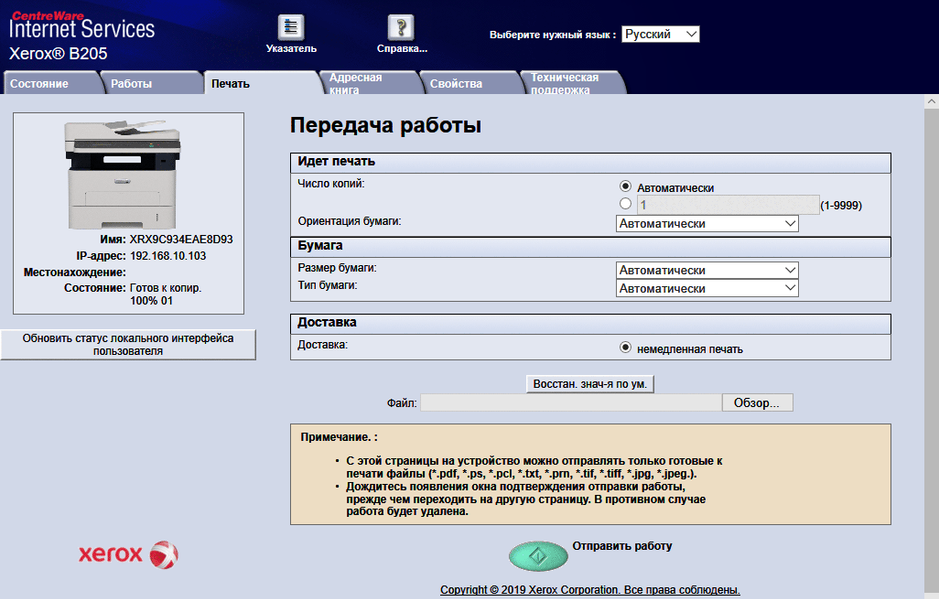Image resolution: width=939 pixels, height=599 pixels.
Task: Open the Справка help icon
Action: coord(401,28)
